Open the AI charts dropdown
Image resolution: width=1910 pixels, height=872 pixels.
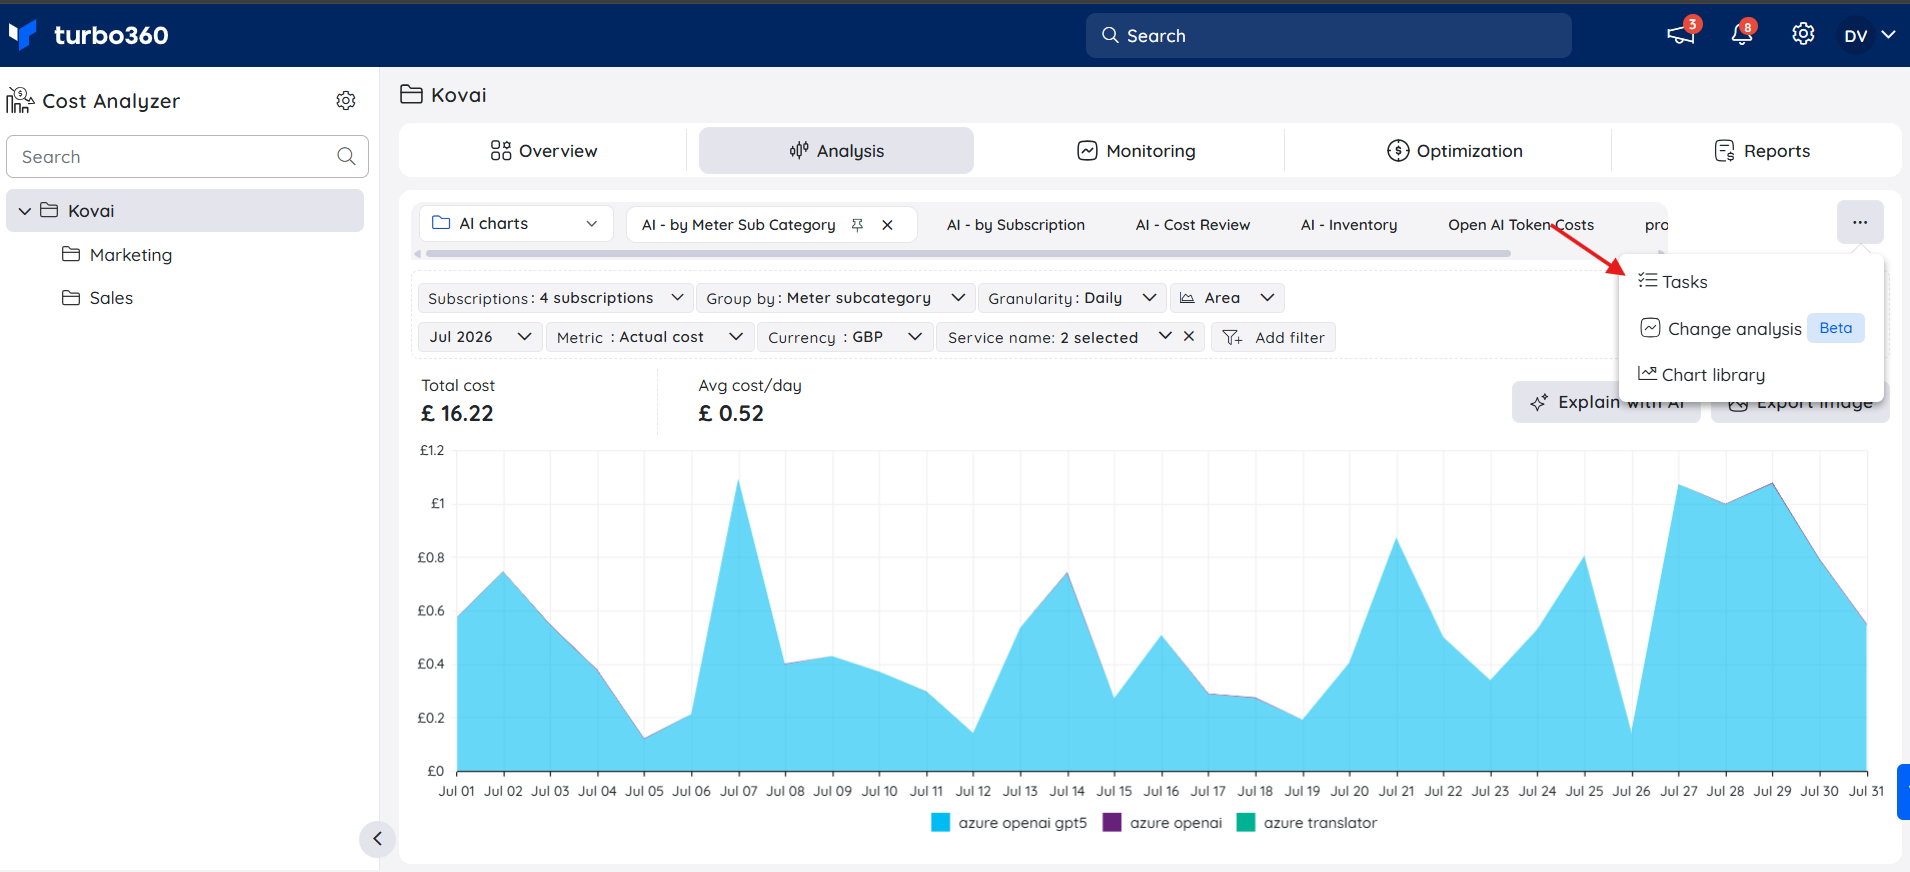coord(516,224)
